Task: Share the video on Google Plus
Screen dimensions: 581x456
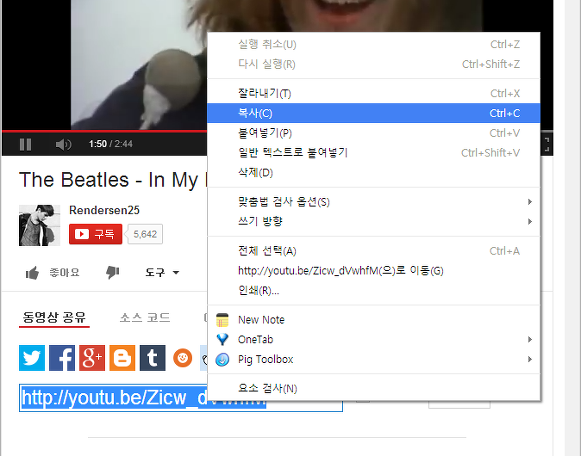Action: (92, 358)
